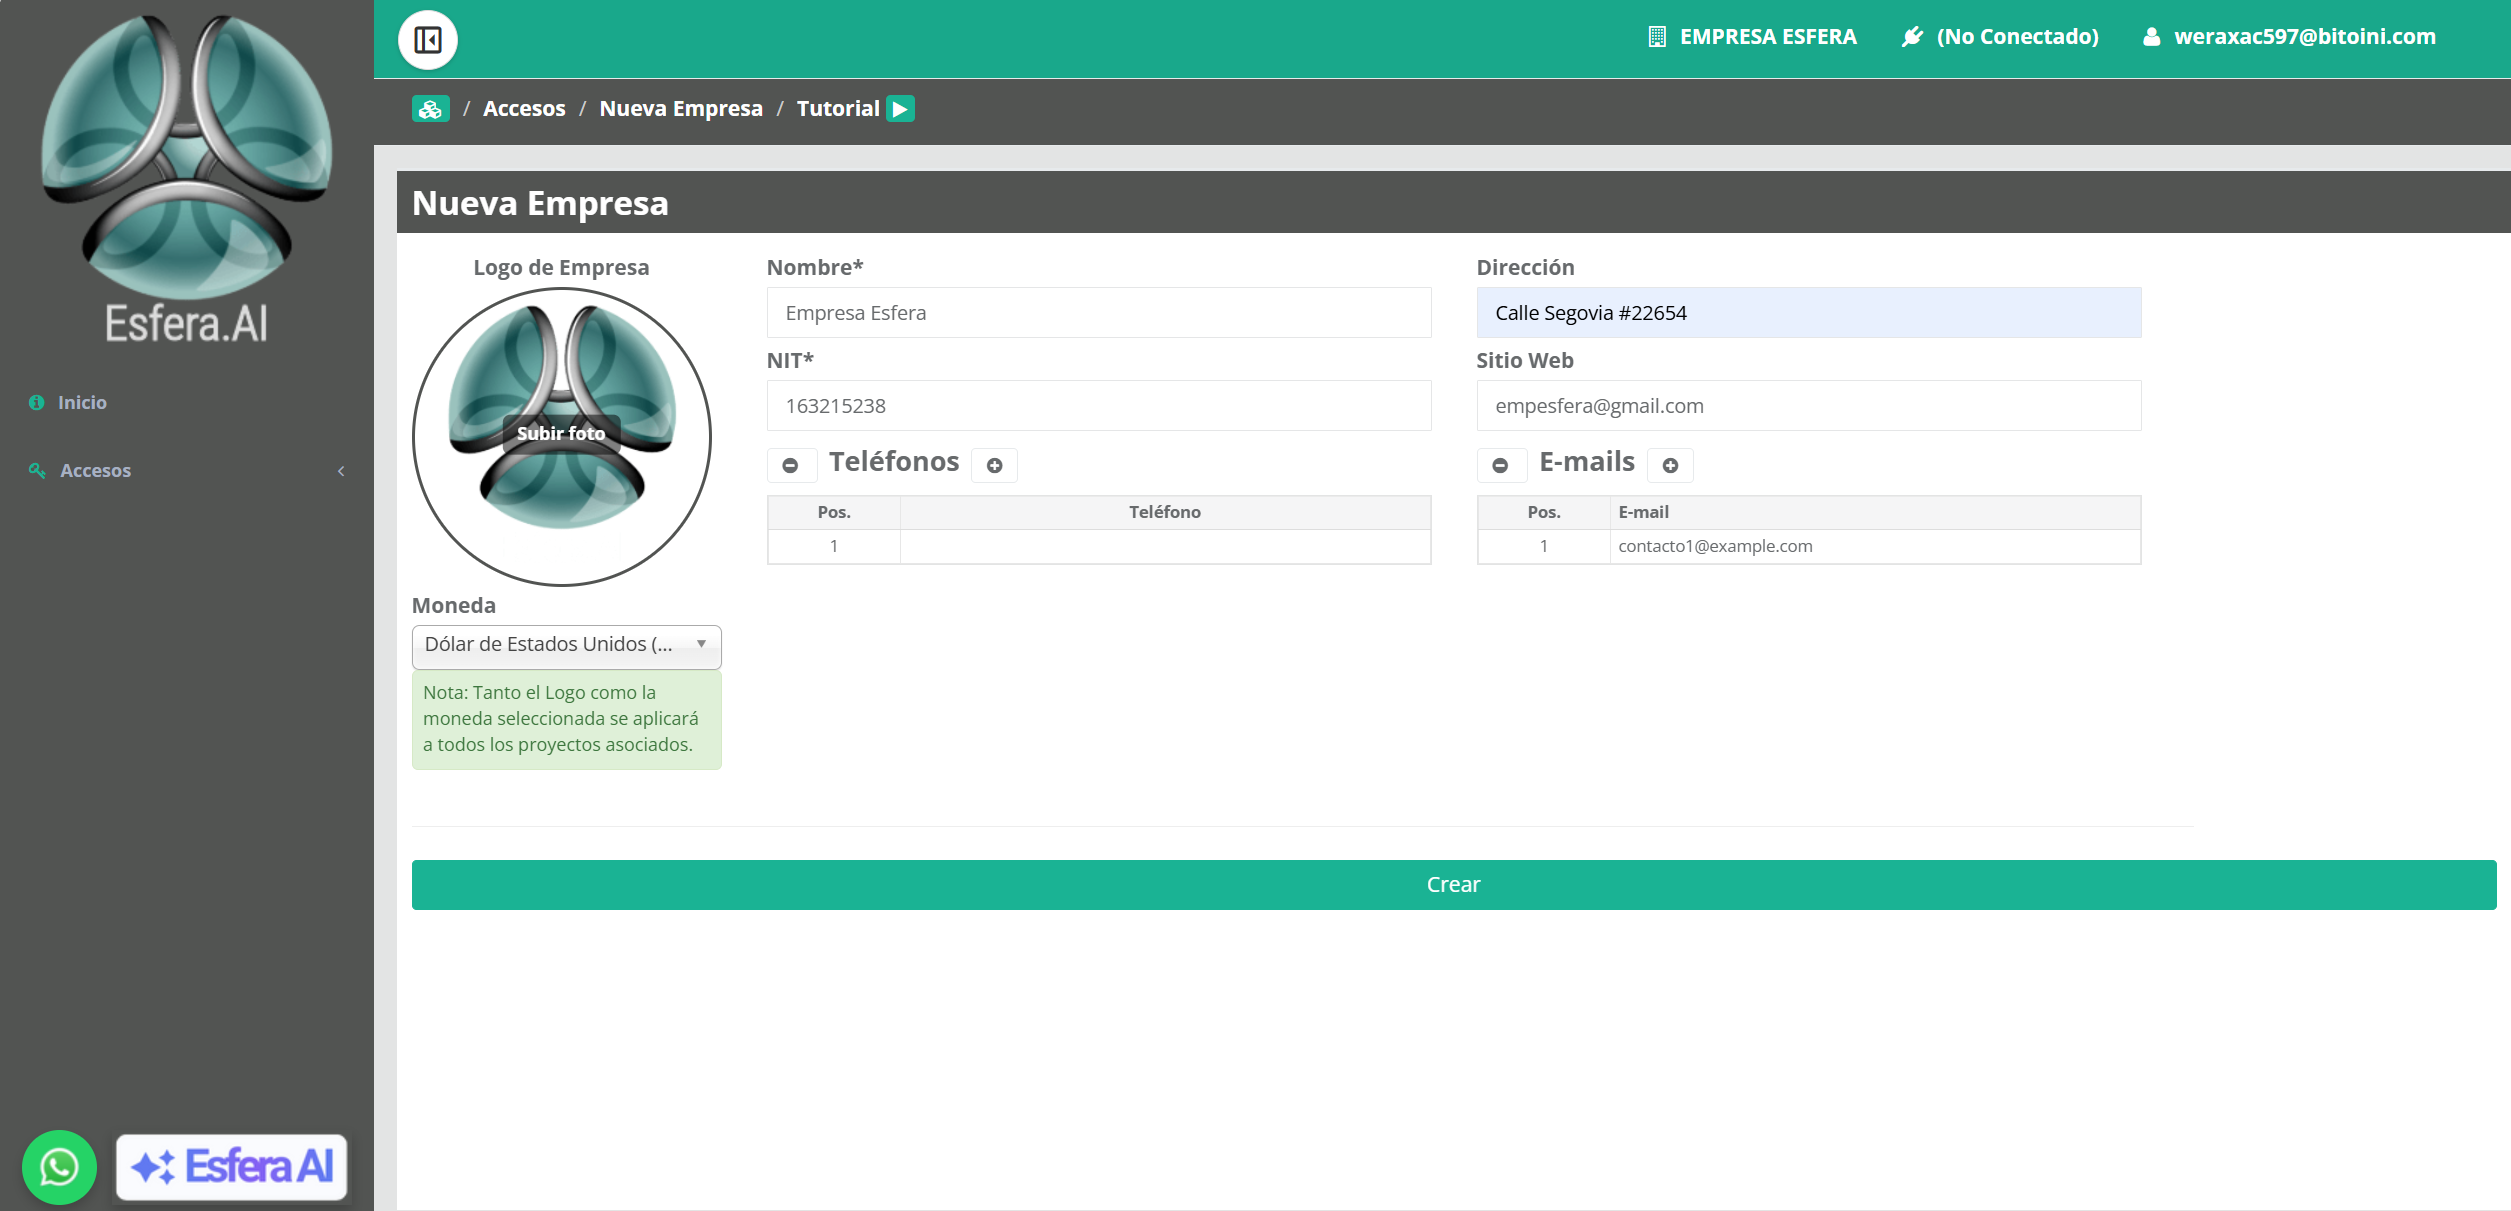Click the plug icon for connection status

coord(1912,37)
